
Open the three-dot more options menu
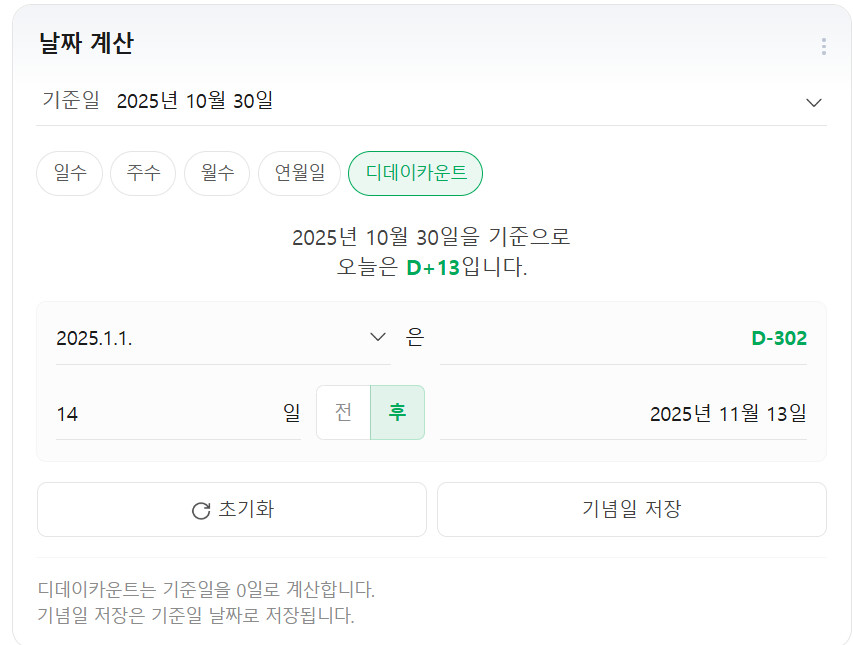[x=823, y=46]
